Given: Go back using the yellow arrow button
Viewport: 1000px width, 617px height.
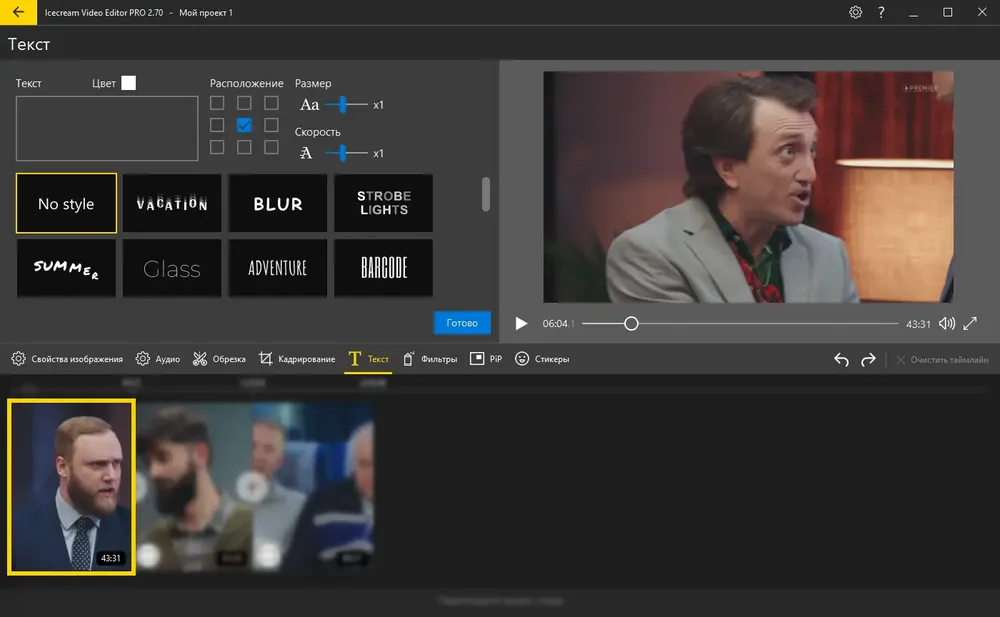Looking at the screenshot, I should point(18,12).
